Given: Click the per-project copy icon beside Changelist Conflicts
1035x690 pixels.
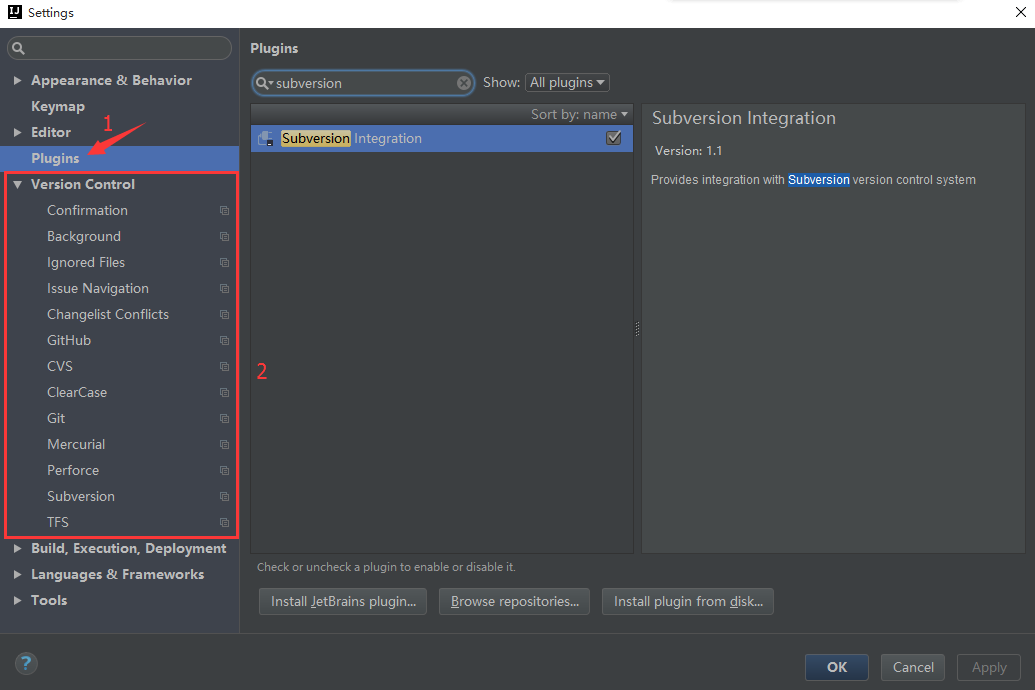Looking at the screenshot, I should 224,314.
